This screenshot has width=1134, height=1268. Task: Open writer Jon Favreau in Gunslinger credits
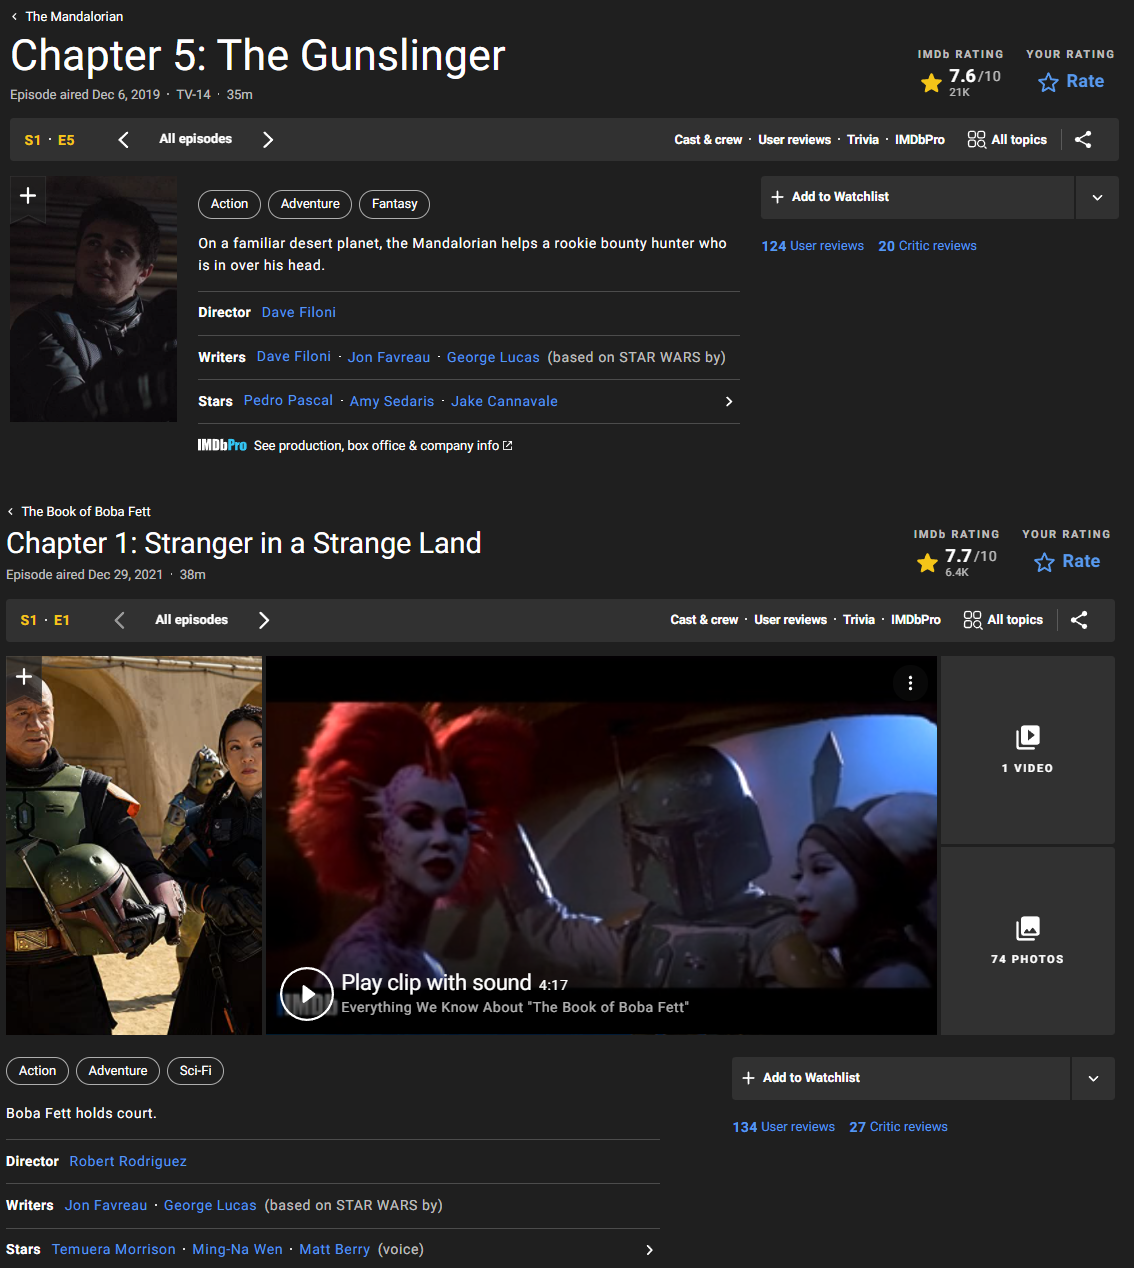(x=389, y=357)
